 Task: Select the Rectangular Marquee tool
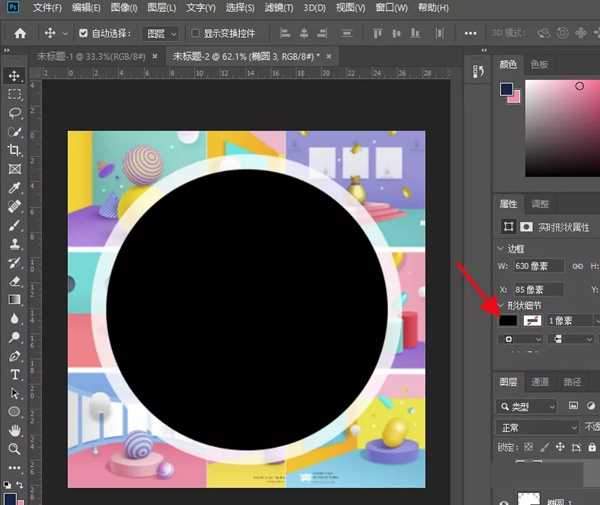14,94
